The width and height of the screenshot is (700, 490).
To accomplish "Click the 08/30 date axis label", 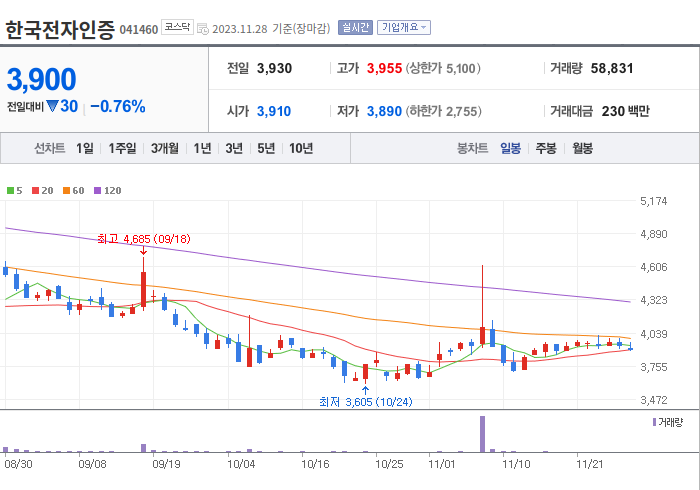I will [18, 464].
